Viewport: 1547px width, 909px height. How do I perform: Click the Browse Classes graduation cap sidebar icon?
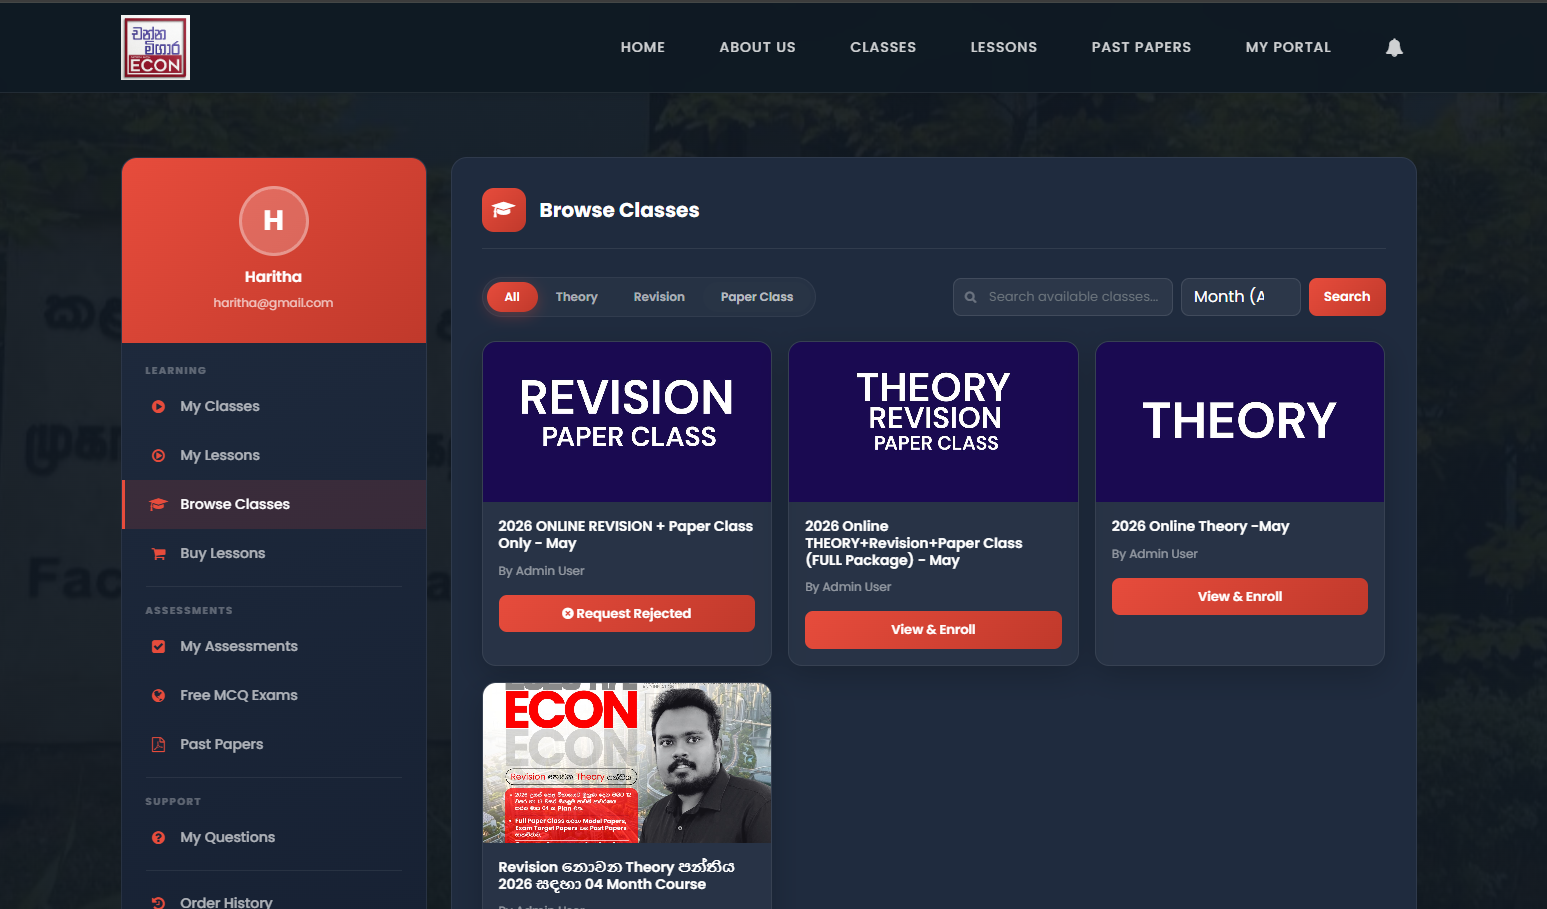[x=158, y=505]
